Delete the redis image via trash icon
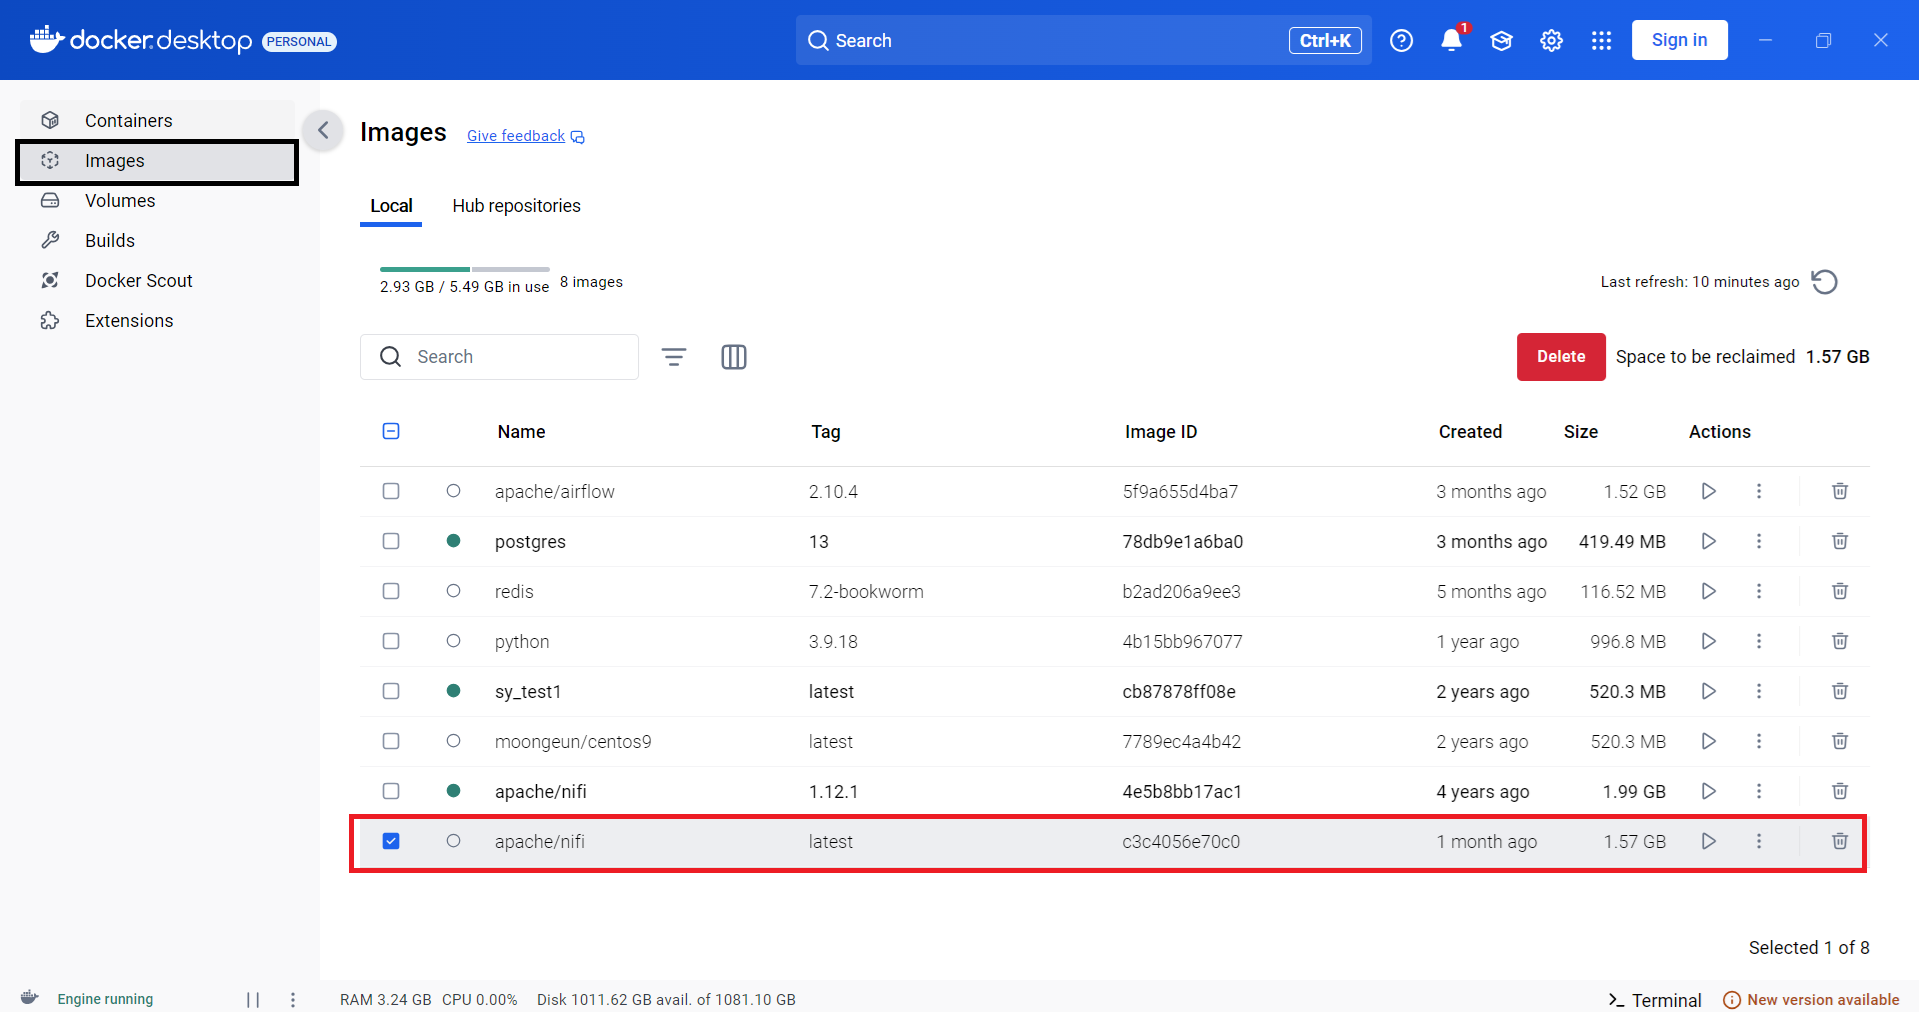Image resolution: width=1919 pixels, height=1012 pixels. (x=1839, y=591)
